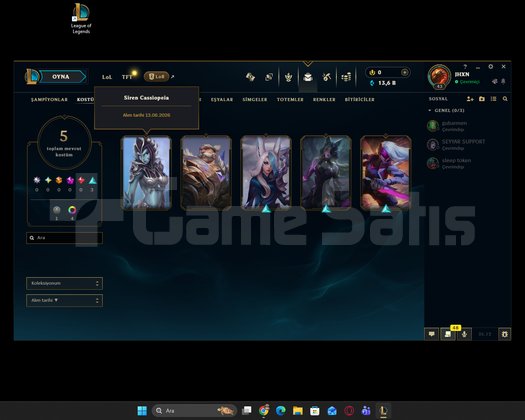Click the notifications bell icon
The height and width of the screenshot is (420, 525).
[x=503, y=81]
